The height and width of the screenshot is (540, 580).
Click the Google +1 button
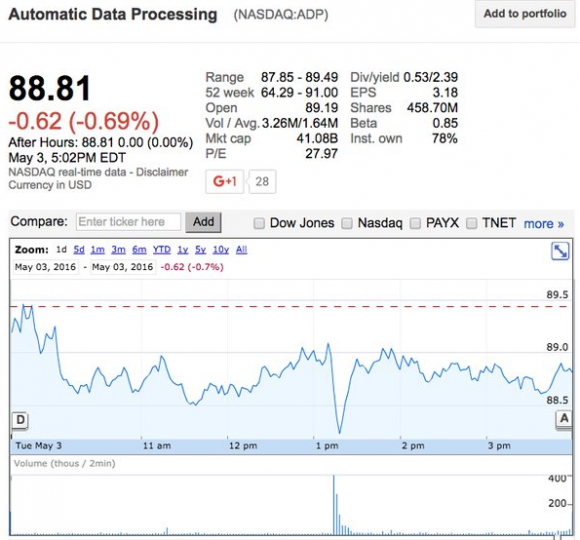[225, 182]
